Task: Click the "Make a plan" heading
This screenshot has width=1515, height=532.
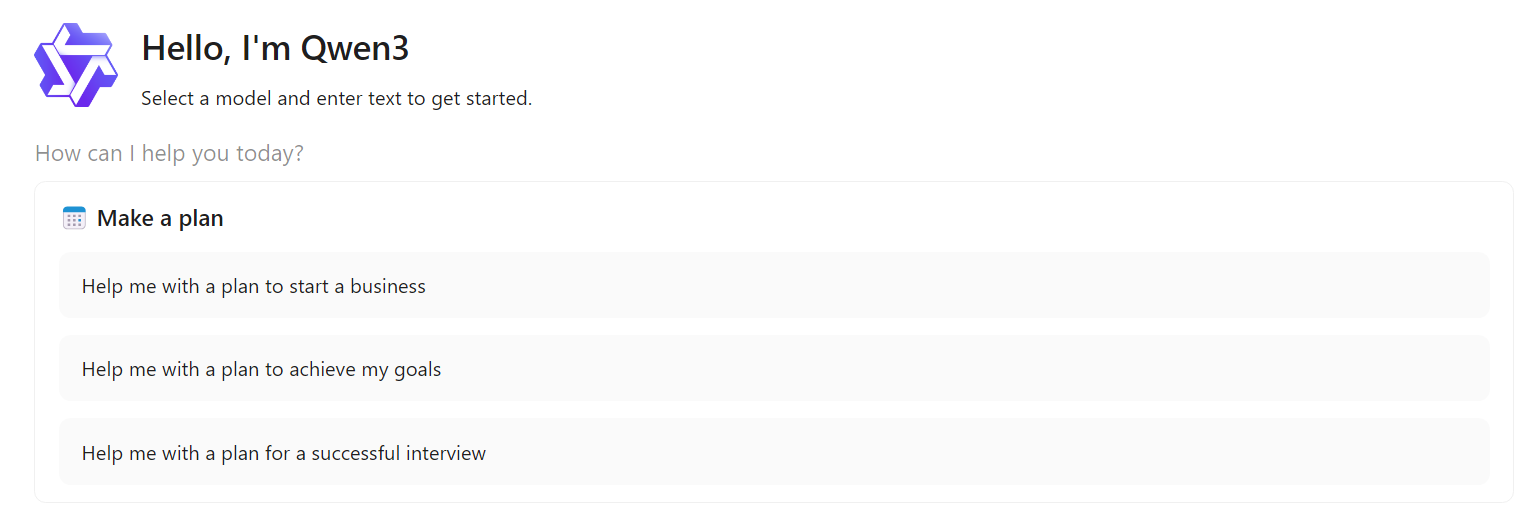Action: (x=160, y=218)
